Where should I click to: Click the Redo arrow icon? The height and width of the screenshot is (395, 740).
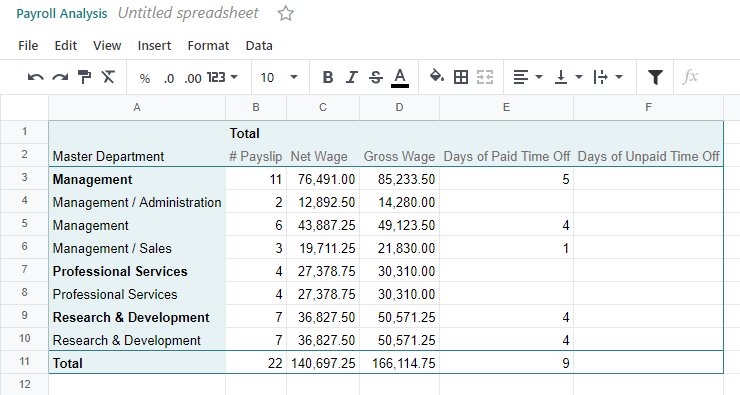point(60,77)
